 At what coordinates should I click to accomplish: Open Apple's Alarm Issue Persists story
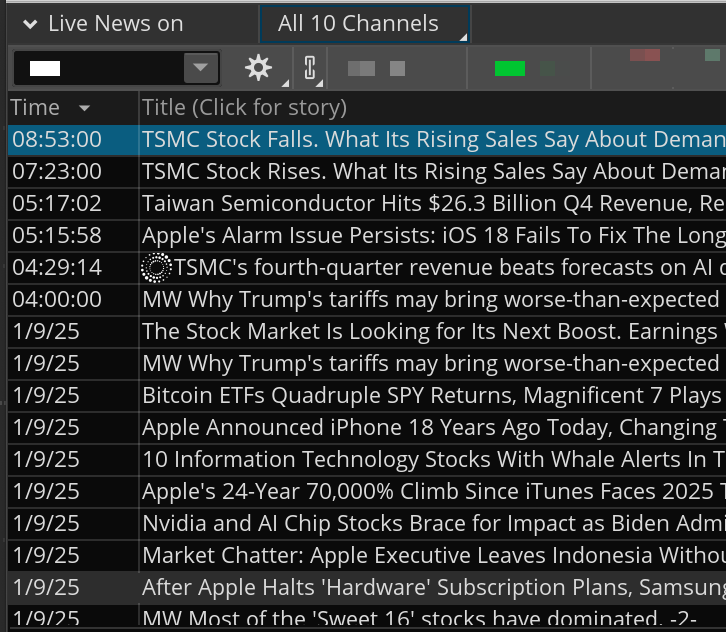pos(432,235)
